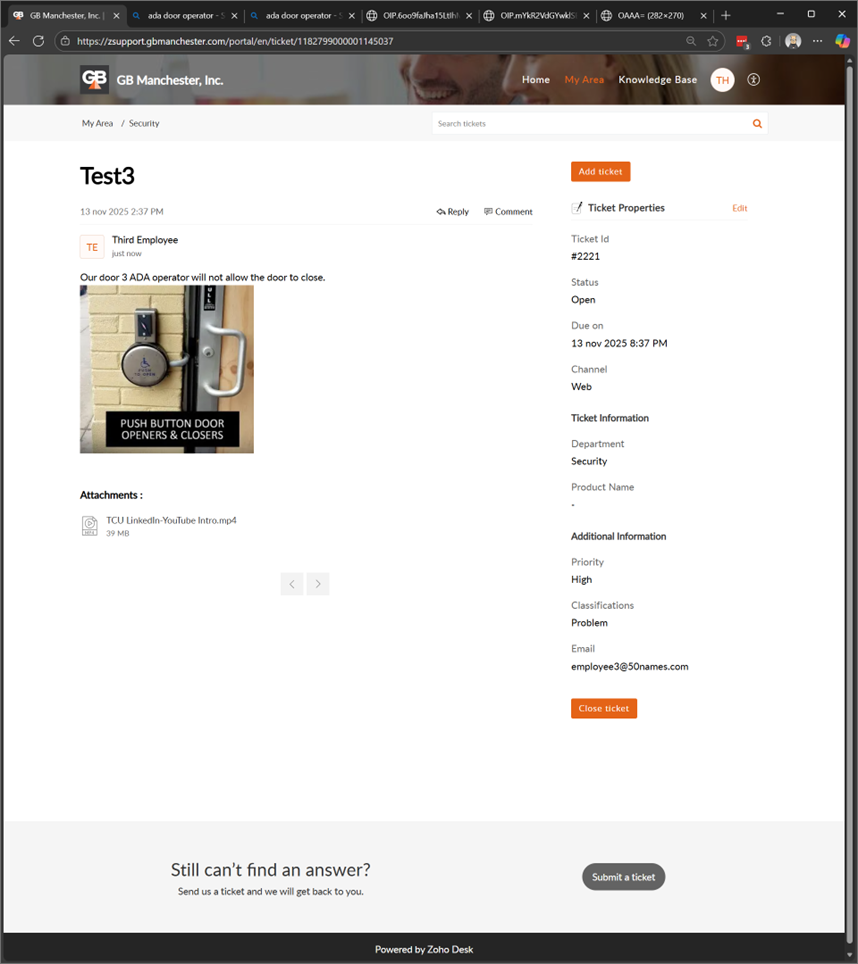Screen dimensions: 858x964
Task: Open the push button door opener image
Action: [167, 369]
